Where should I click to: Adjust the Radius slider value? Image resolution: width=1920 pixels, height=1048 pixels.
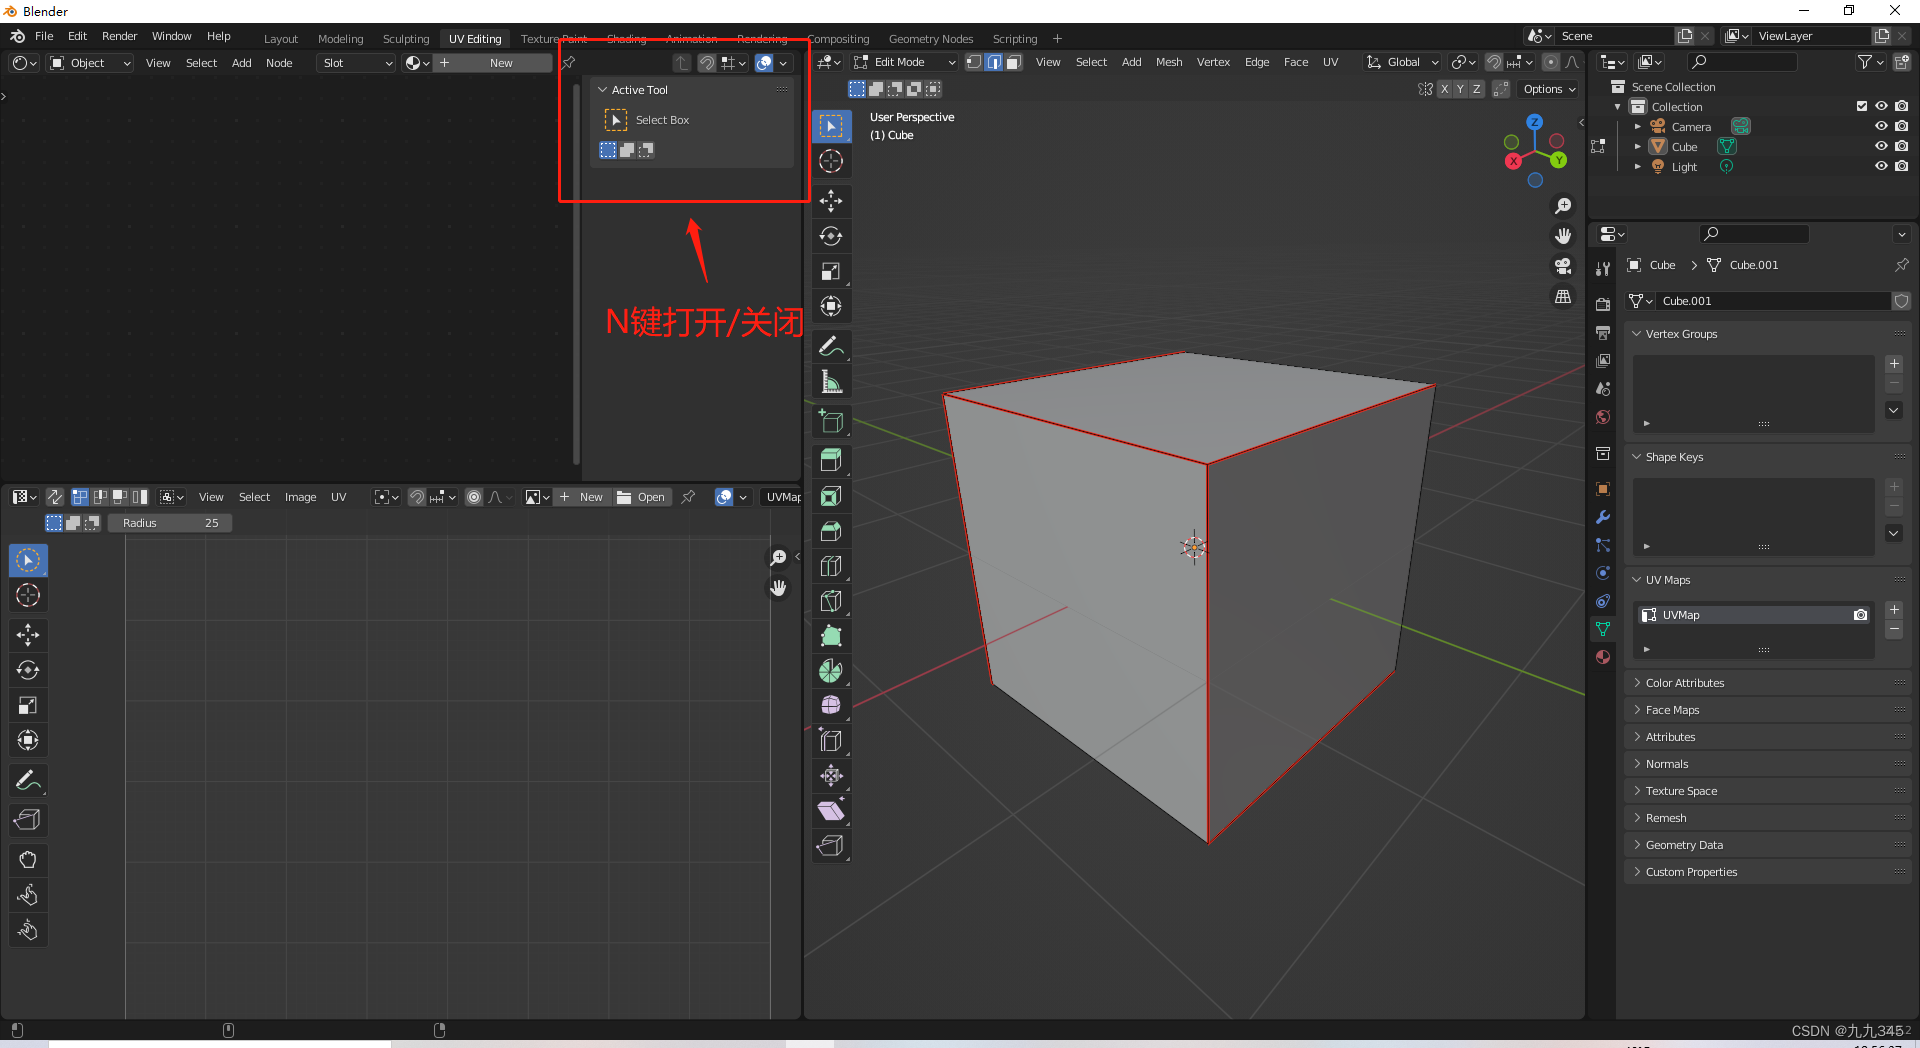coord(170,523)
